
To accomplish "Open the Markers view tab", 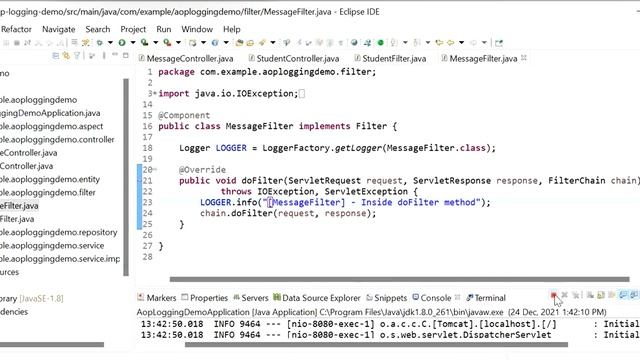I will 157,298.
